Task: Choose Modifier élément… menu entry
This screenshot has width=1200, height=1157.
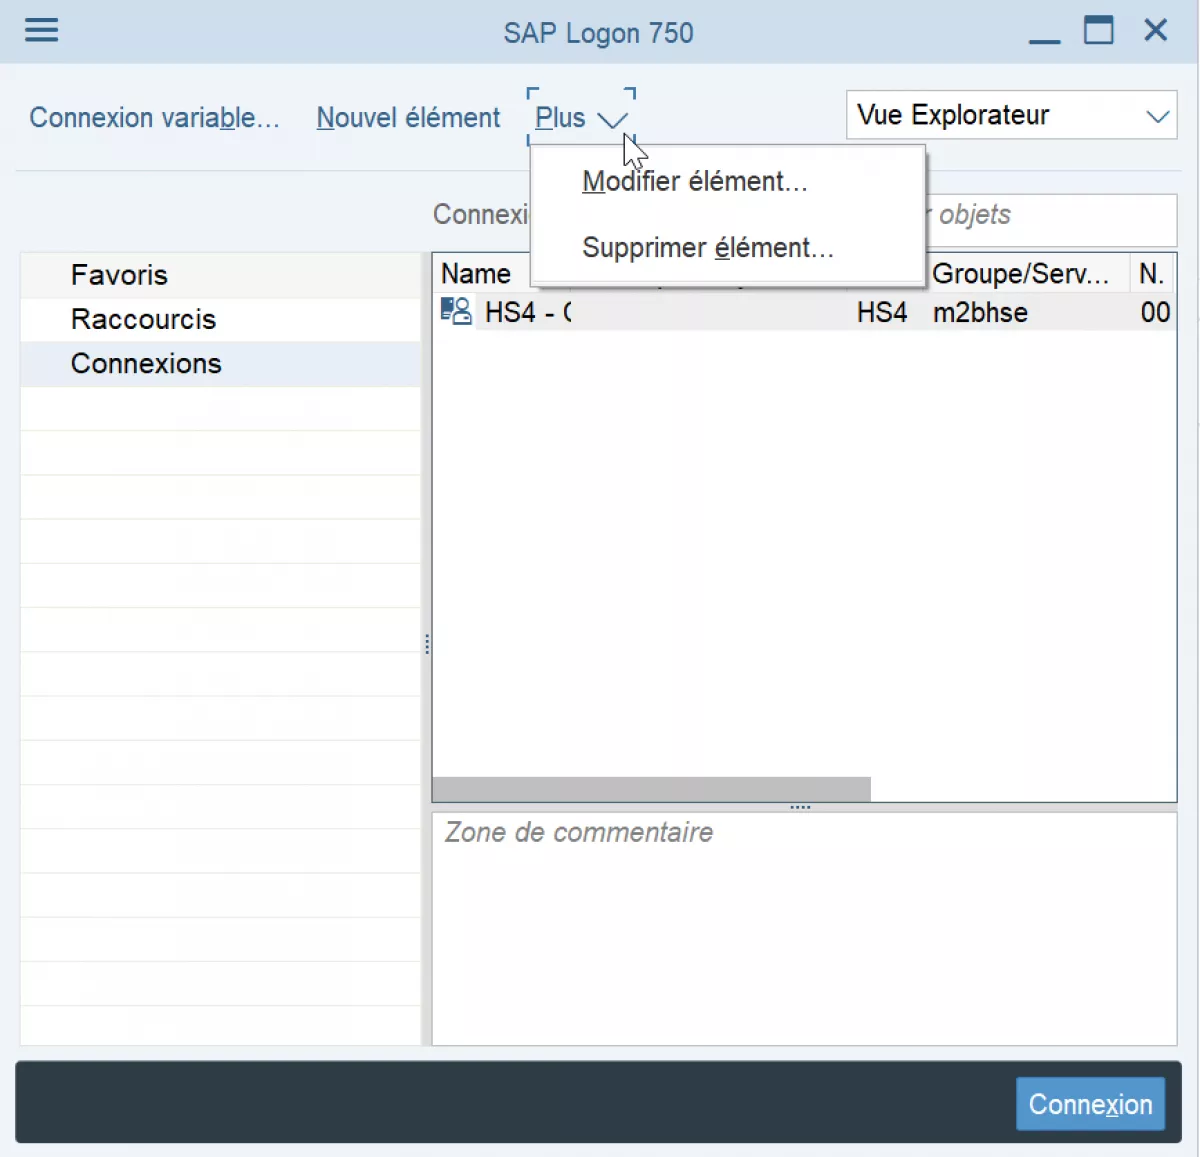Action: click(695, 181)
